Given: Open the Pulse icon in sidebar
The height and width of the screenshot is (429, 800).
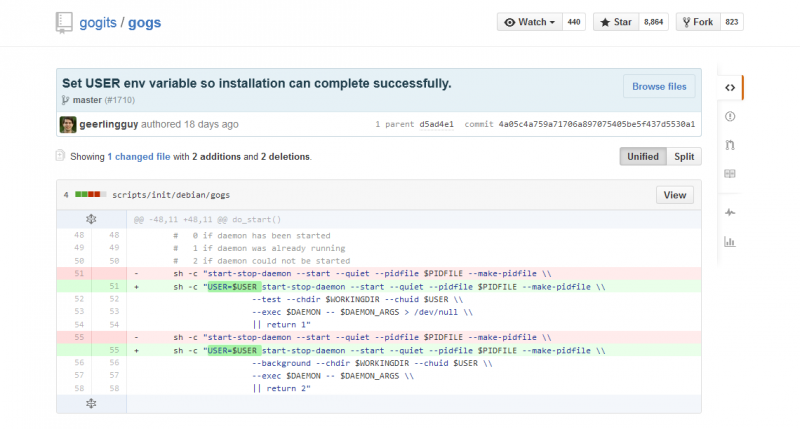Looking at the screenshot, I should pos(729,212).
